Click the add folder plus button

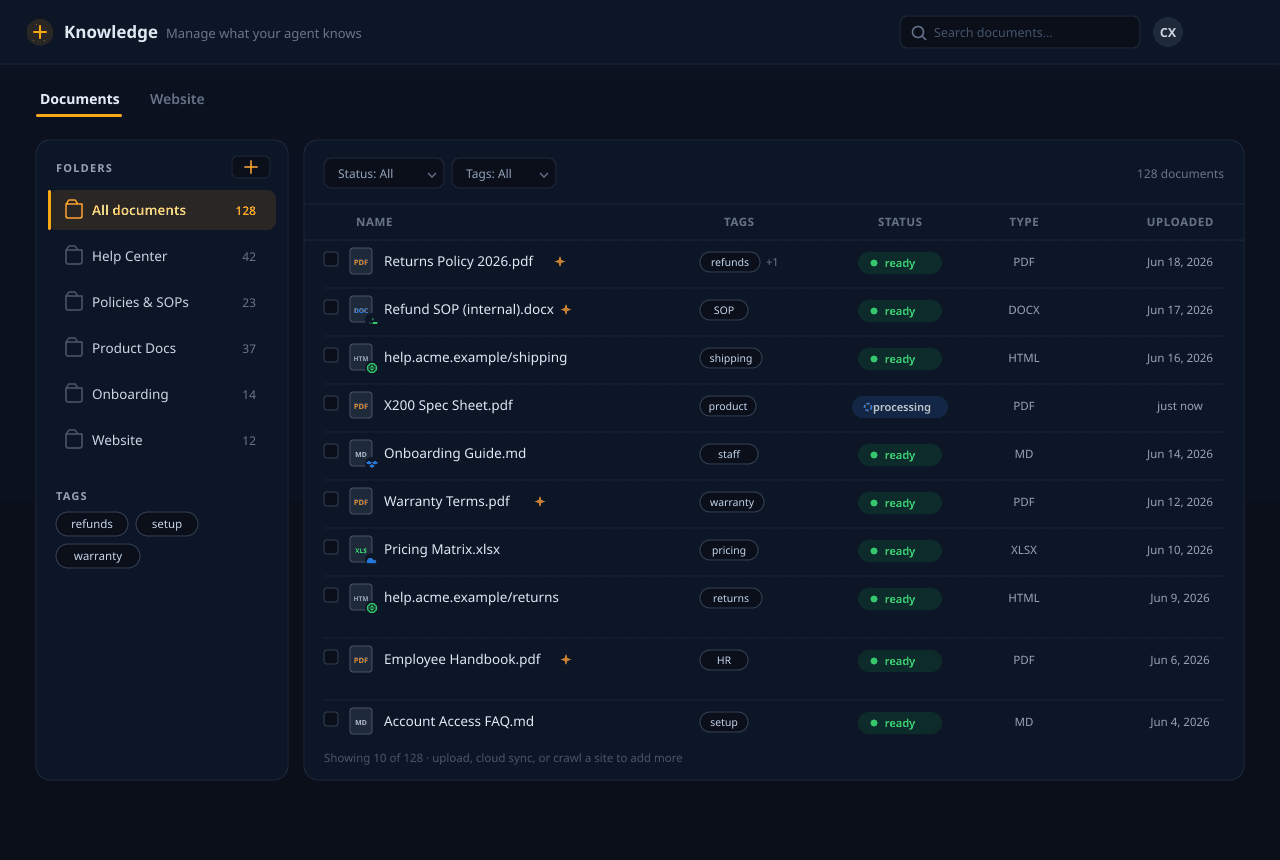tap(251, 167)
